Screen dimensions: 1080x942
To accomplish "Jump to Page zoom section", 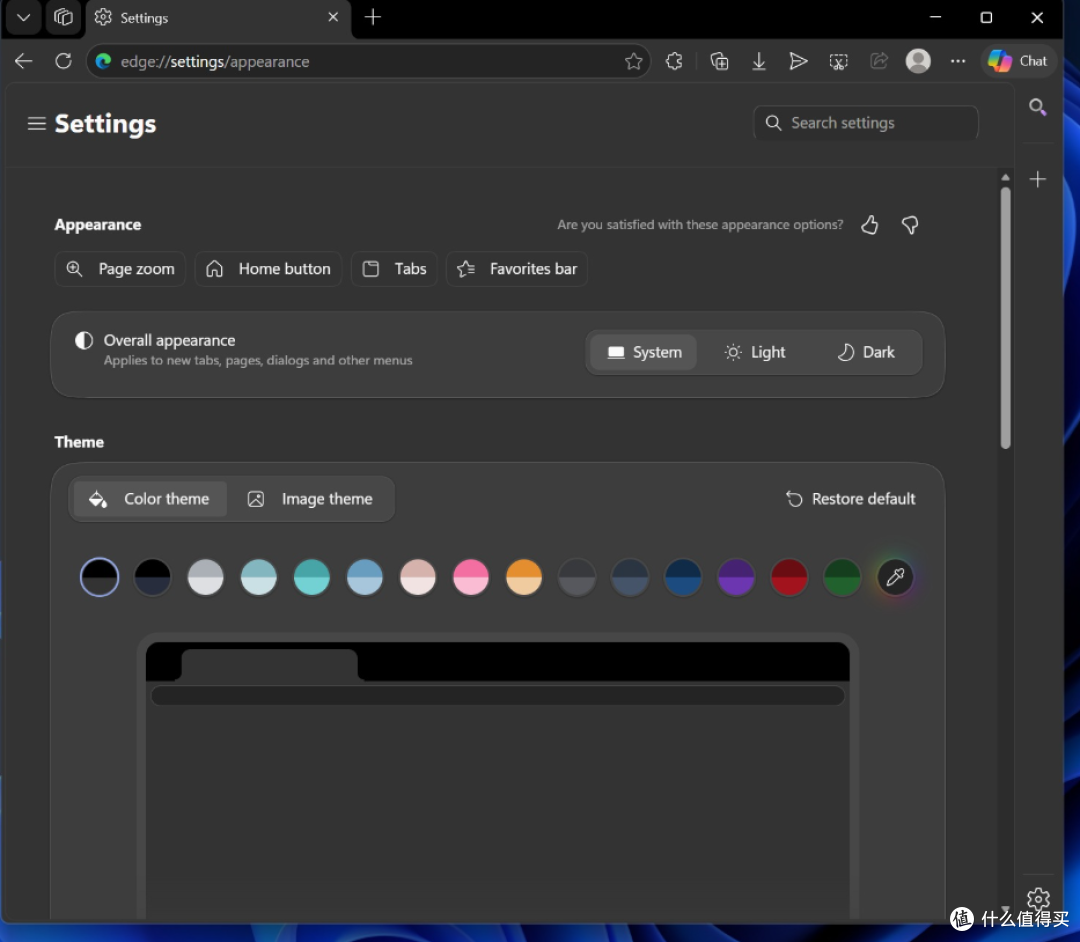I will coord(120,269).
